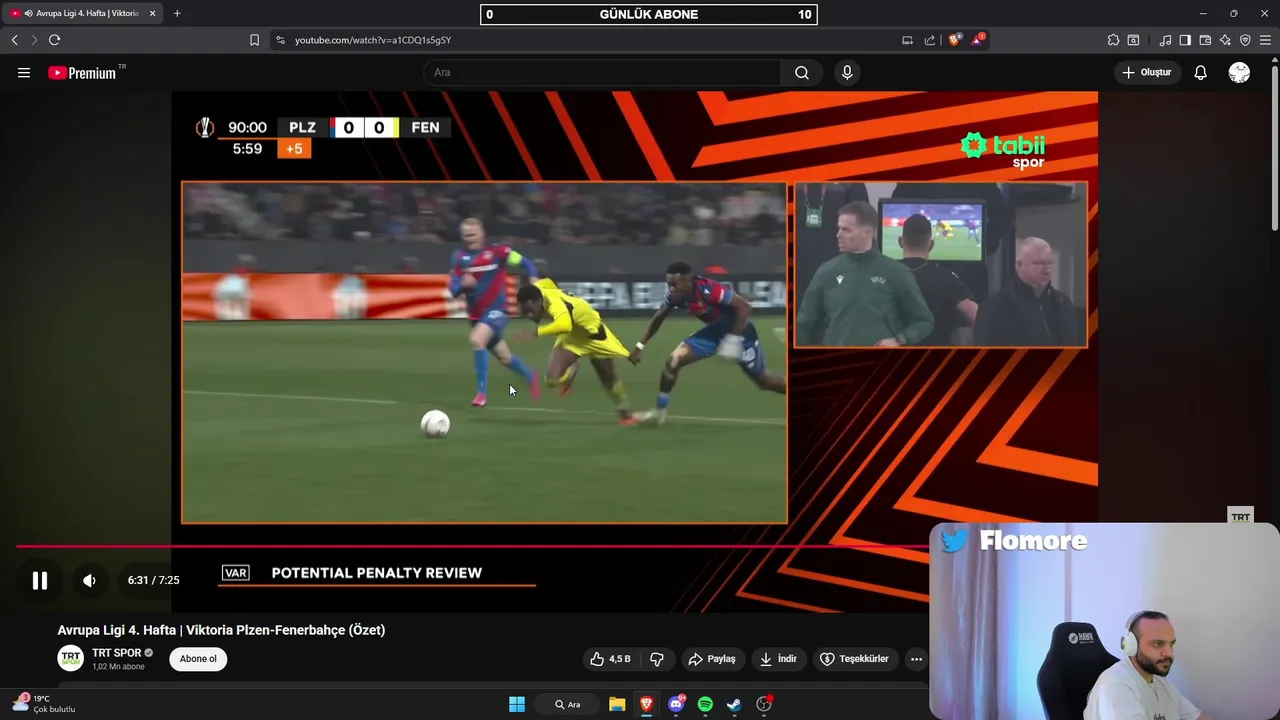The width and height of the screenshot is (1280, 720).
Task: Select the Avrupa Ligi 4. Hafta browser tab
Action: tap(82, 13)
